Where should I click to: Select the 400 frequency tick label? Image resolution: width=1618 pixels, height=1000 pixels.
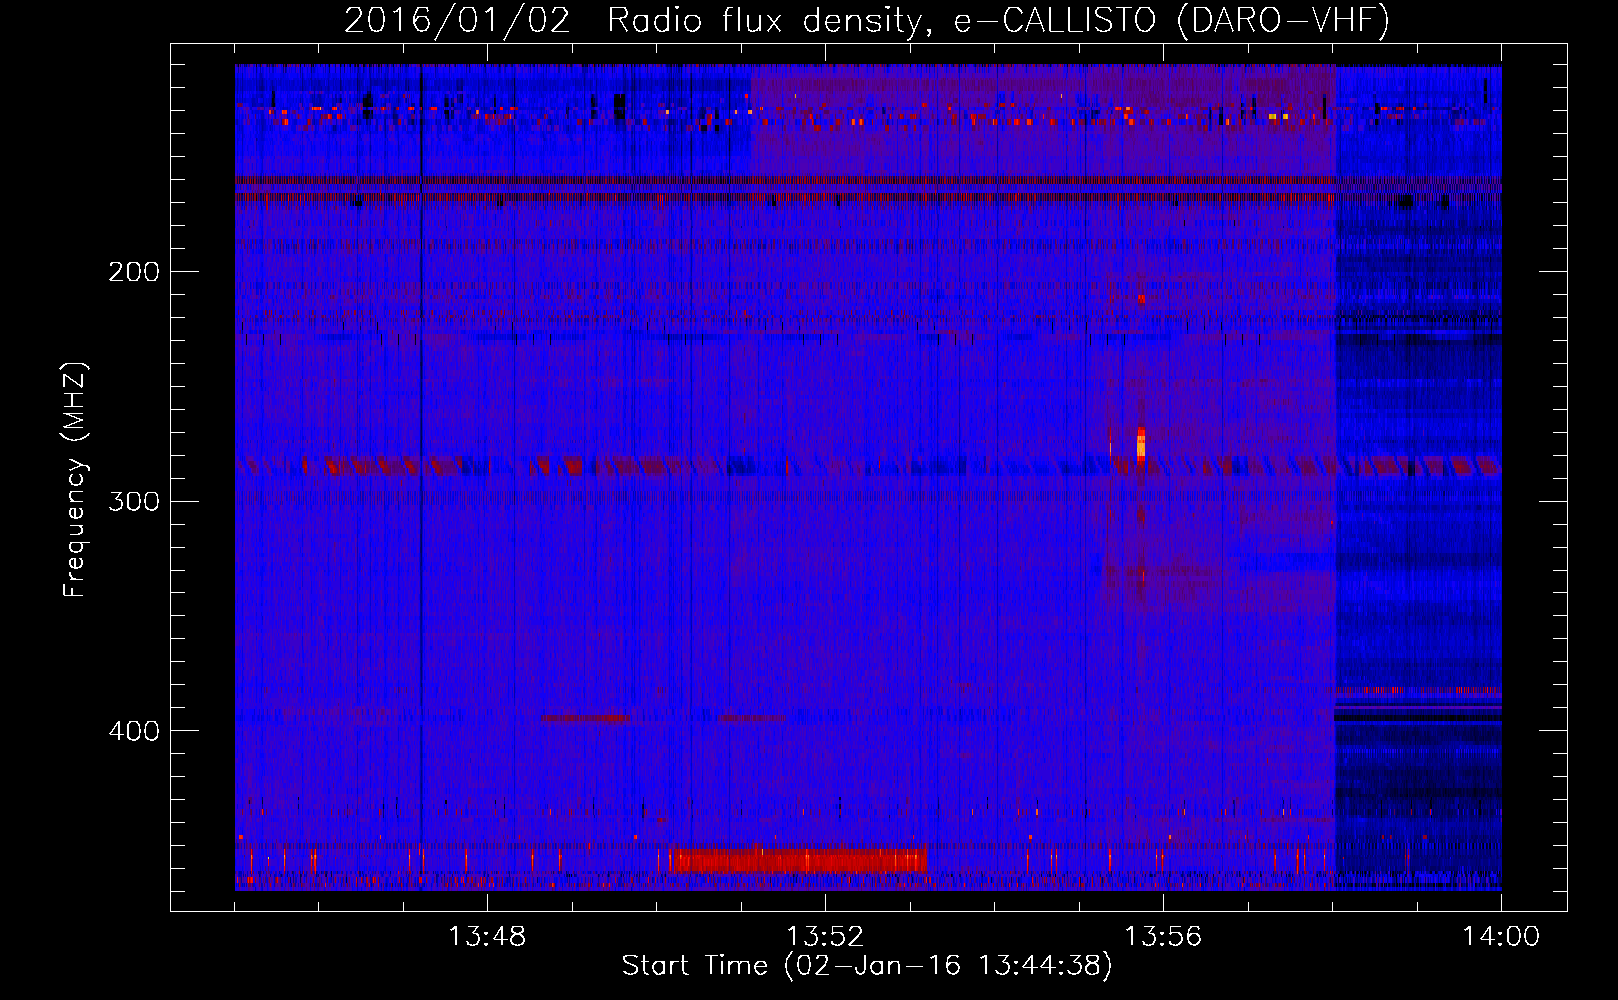(134, 731)
